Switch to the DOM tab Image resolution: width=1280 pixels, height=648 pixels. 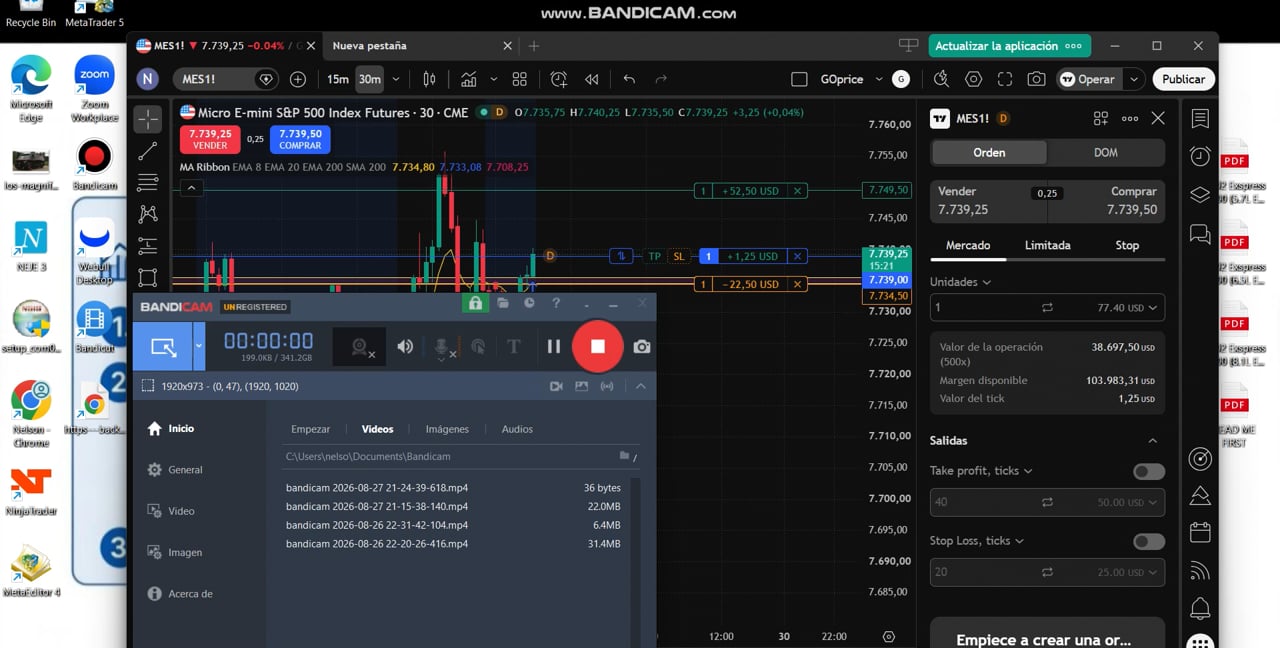click(1106, 152)
